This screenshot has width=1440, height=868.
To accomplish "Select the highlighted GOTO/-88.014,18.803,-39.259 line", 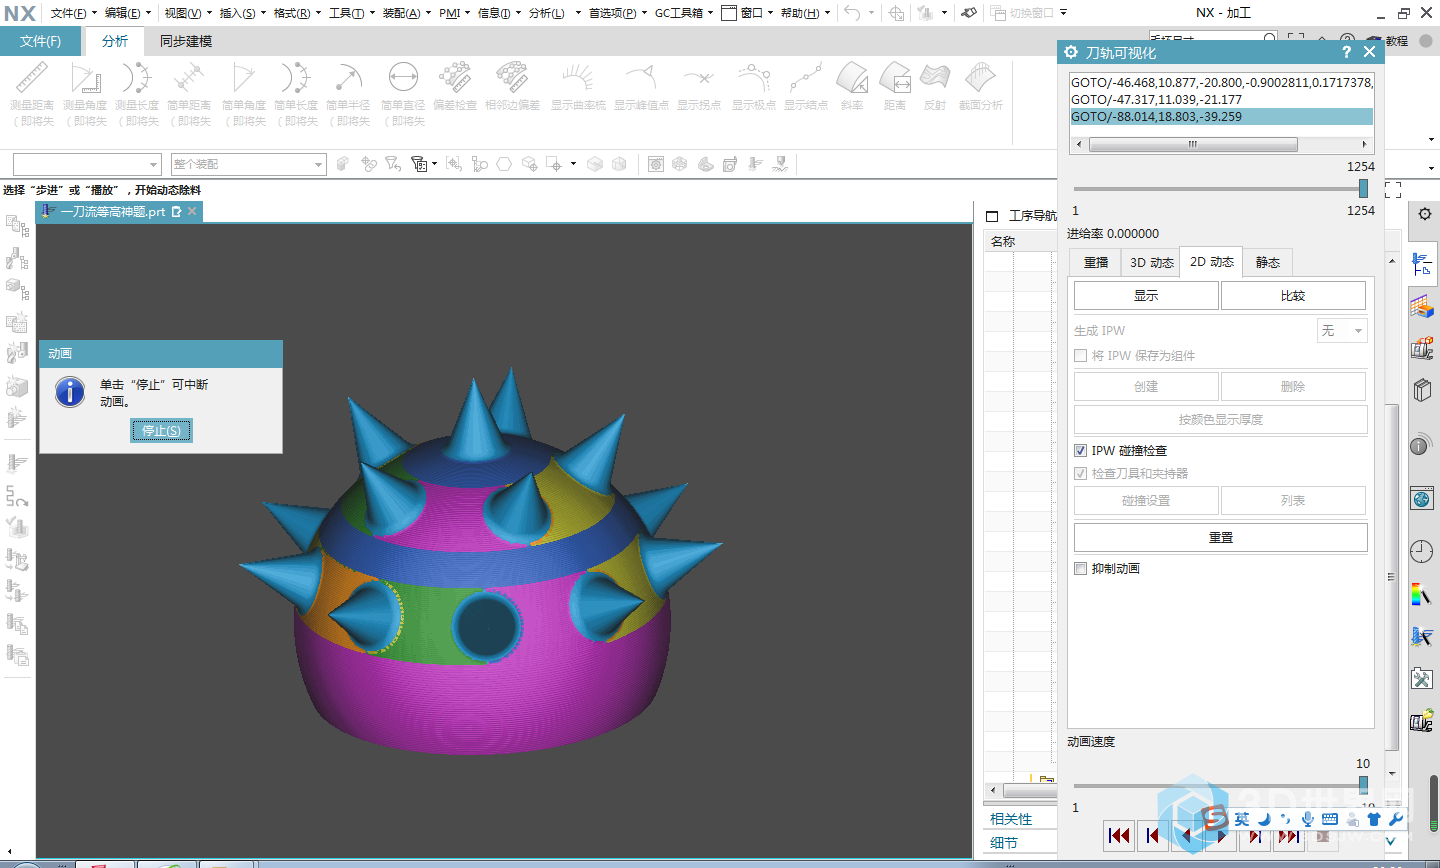I will [x=1221, y=116].
